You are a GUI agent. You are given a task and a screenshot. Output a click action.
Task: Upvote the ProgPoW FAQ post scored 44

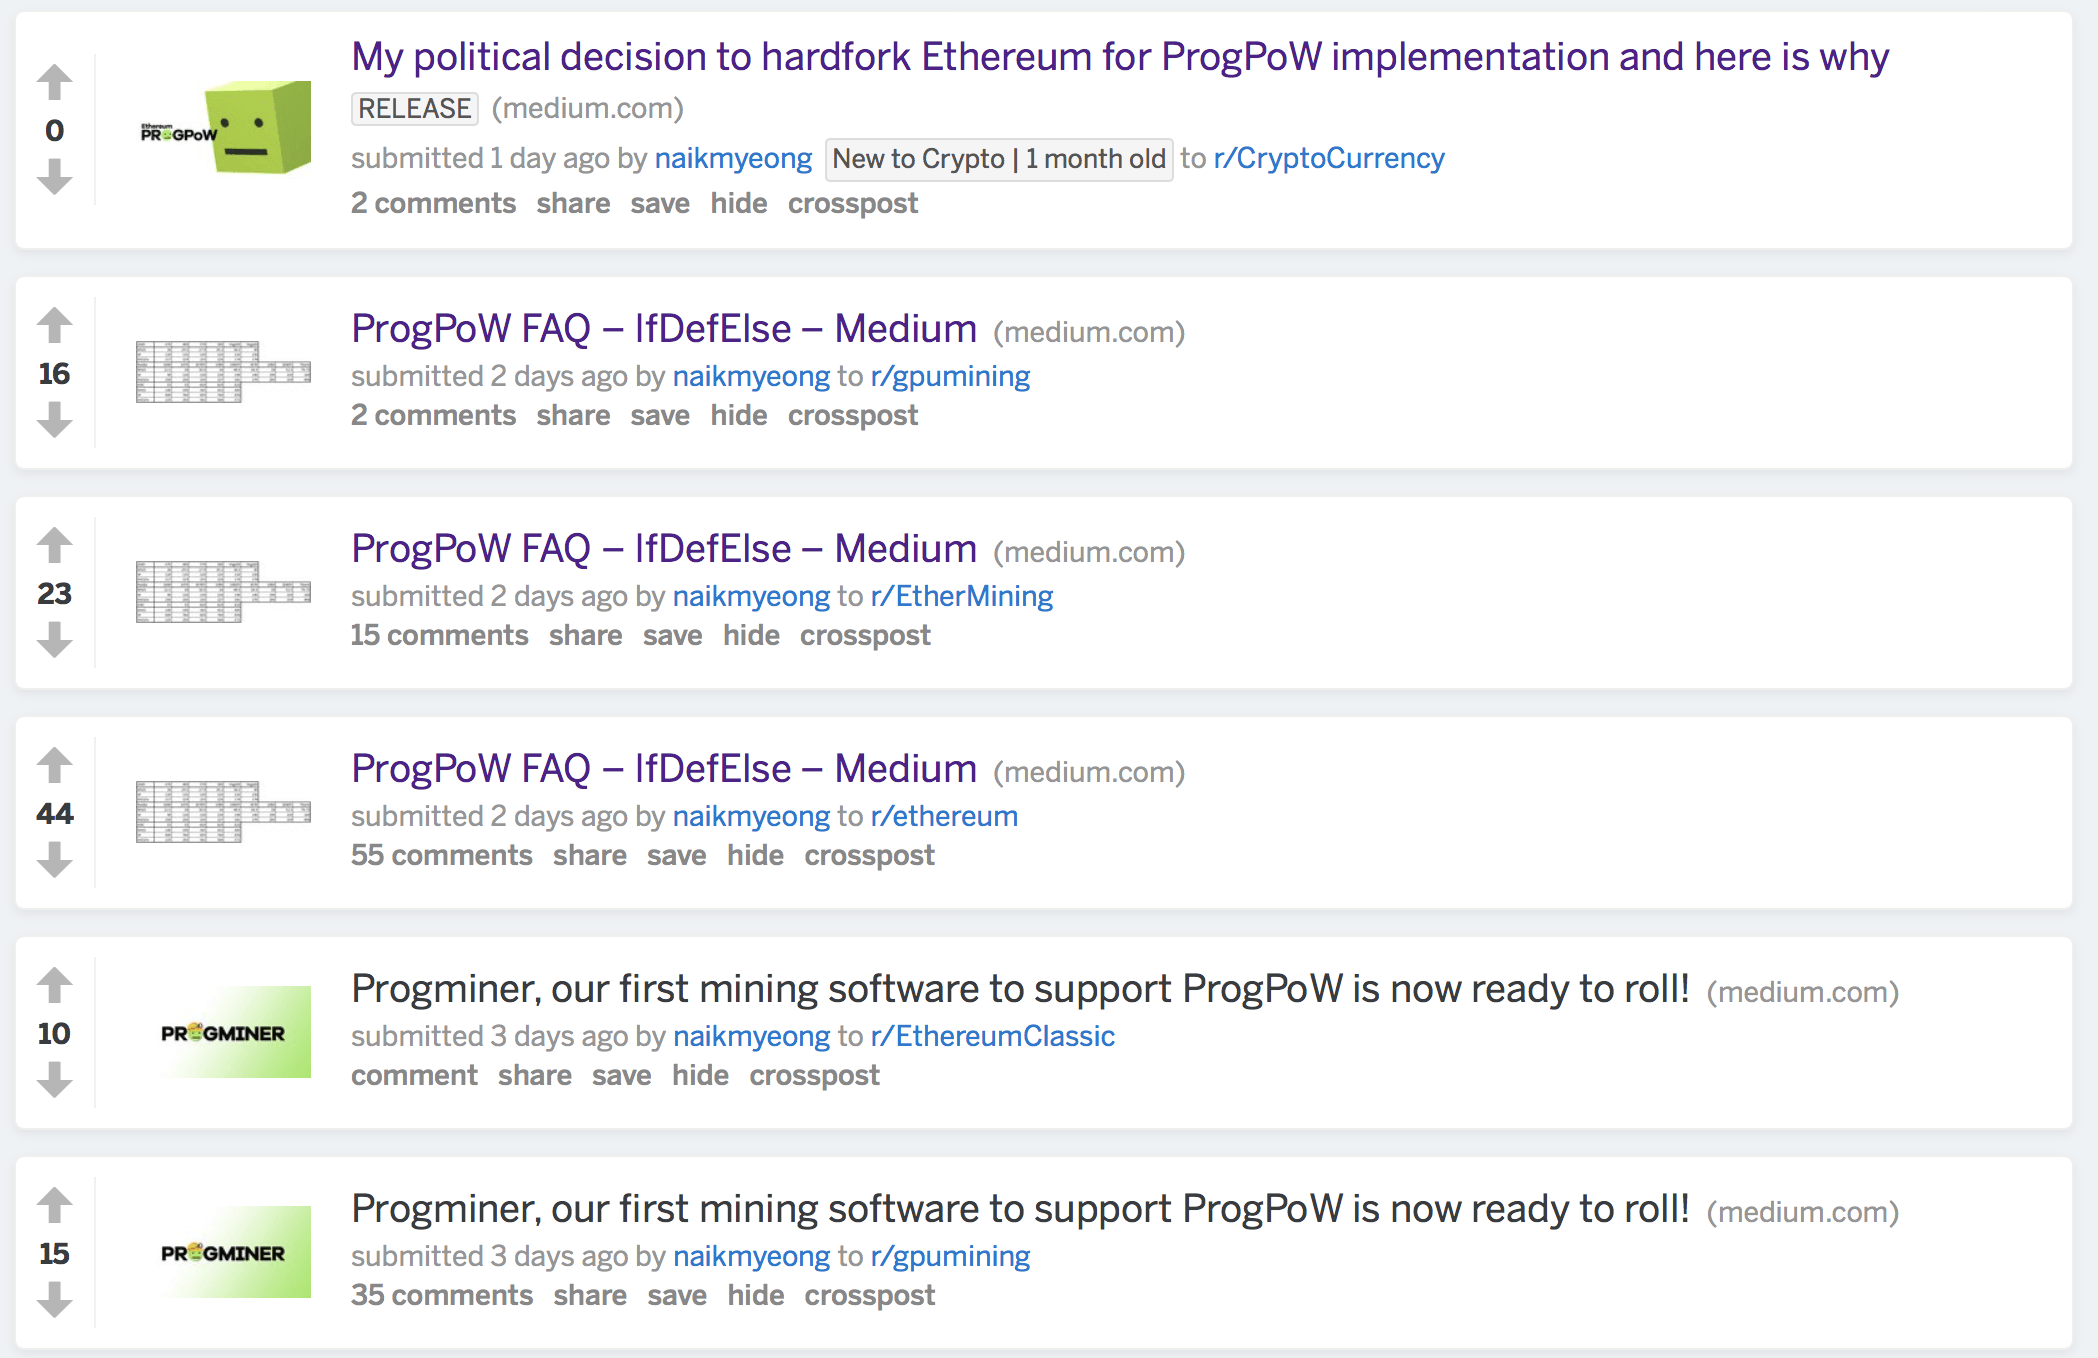[x=55, y=765]
